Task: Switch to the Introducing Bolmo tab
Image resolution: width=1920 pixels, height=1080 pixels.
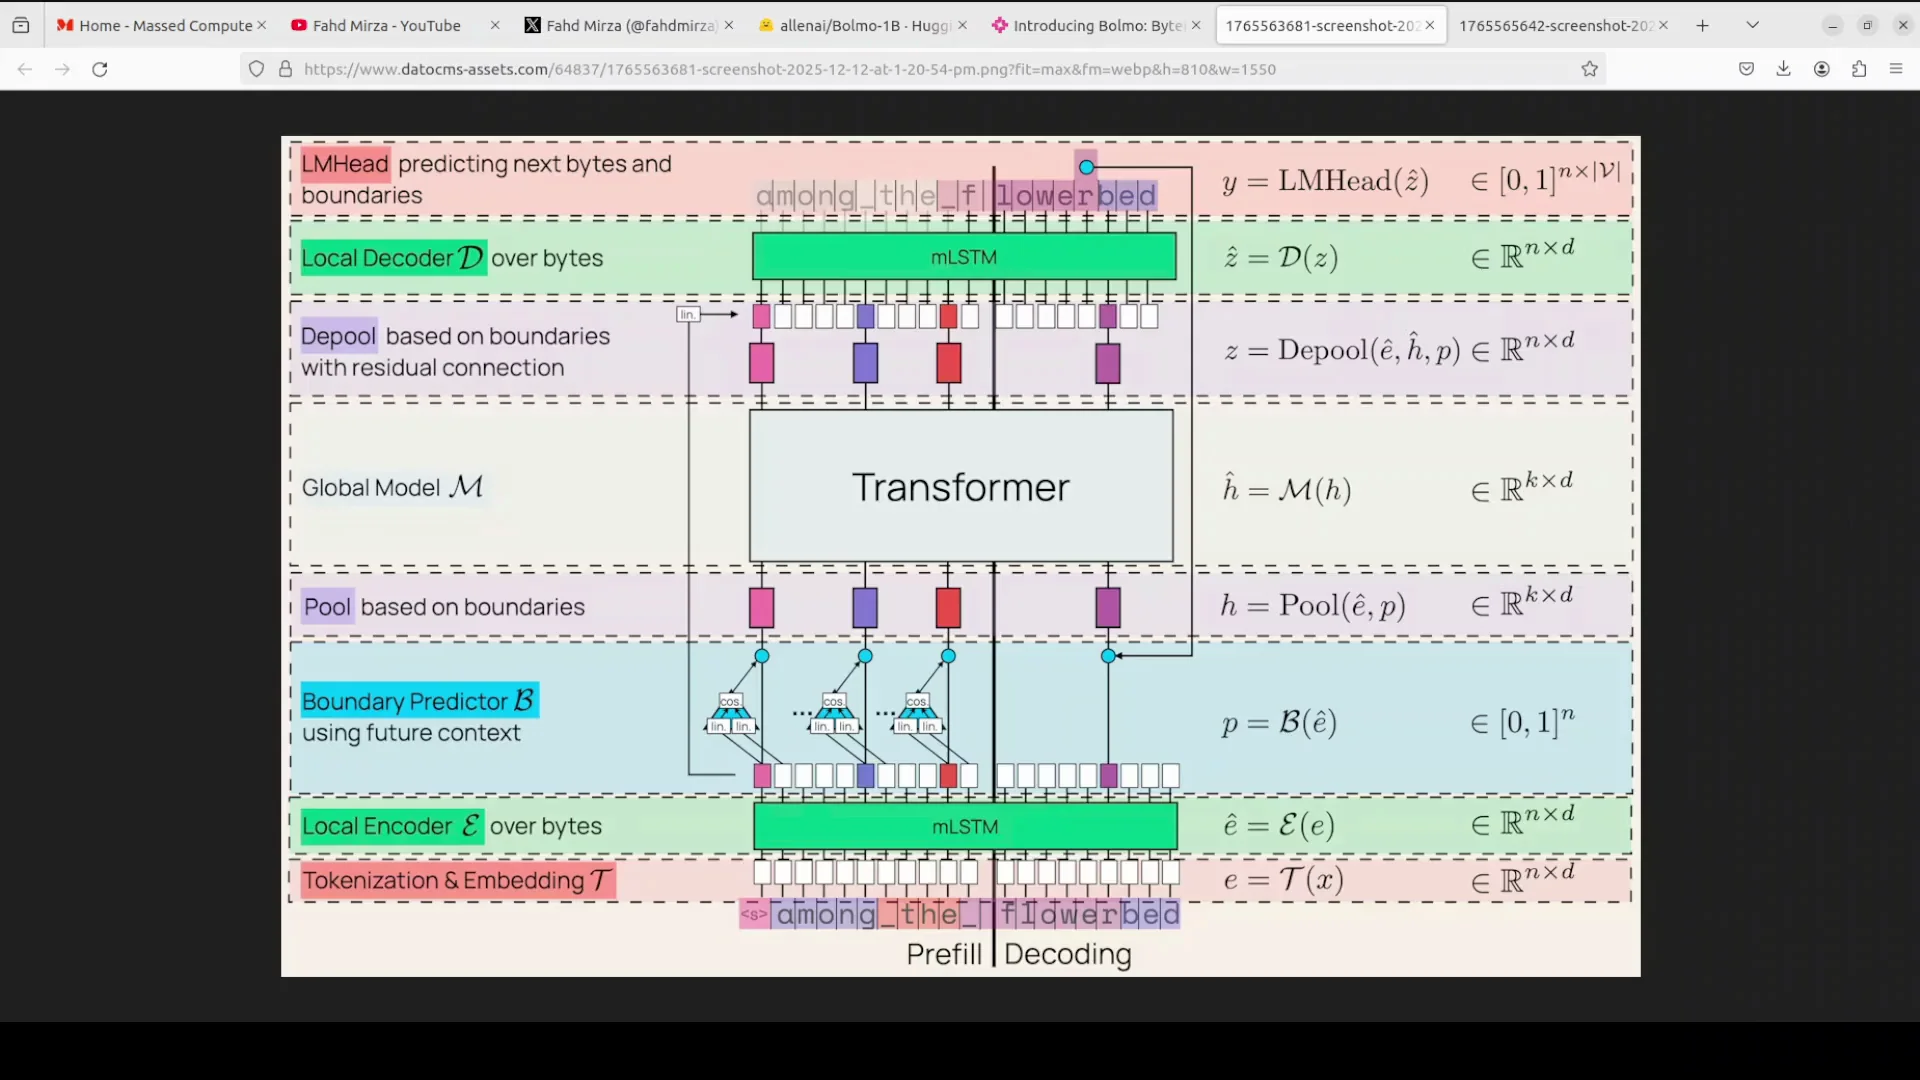Action: pos(1090,25)
